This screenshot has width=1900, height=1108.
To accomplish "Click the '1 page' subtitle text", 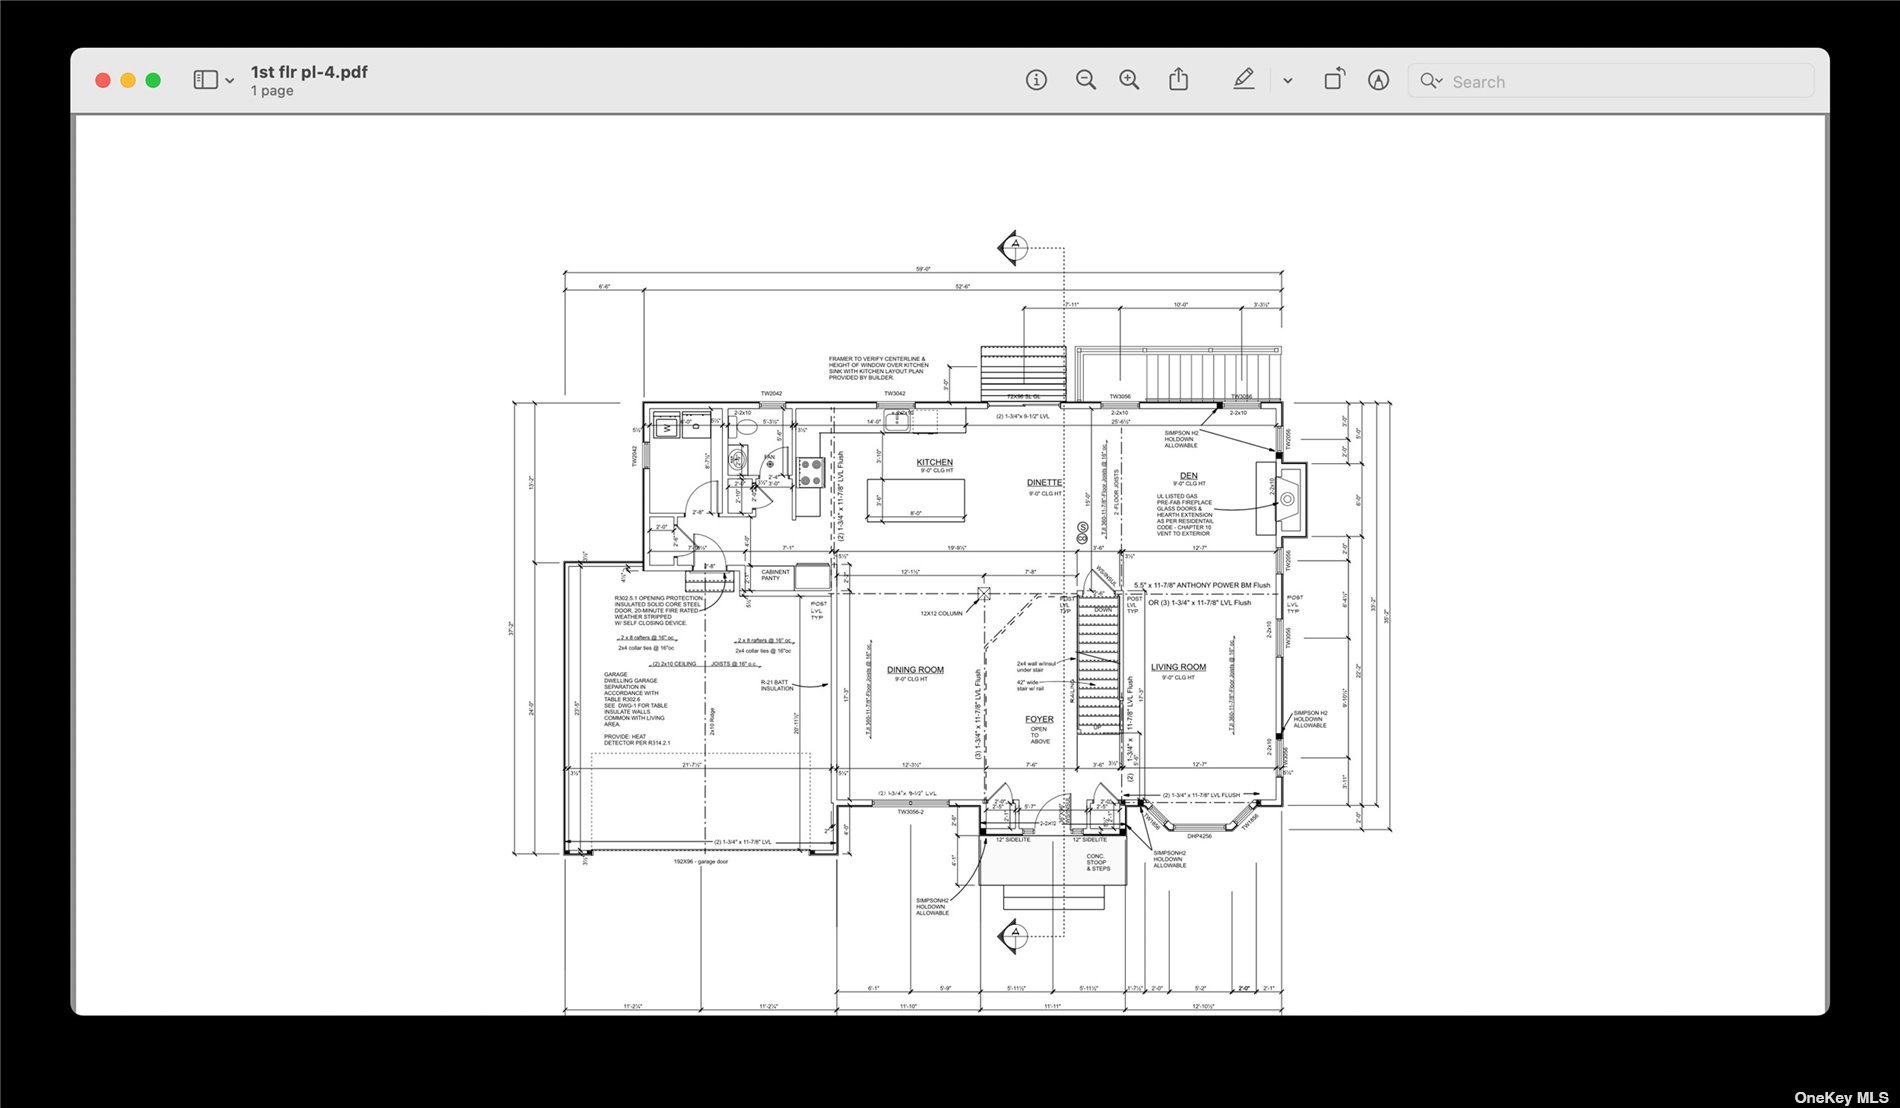I will click(x=272, y=91).
